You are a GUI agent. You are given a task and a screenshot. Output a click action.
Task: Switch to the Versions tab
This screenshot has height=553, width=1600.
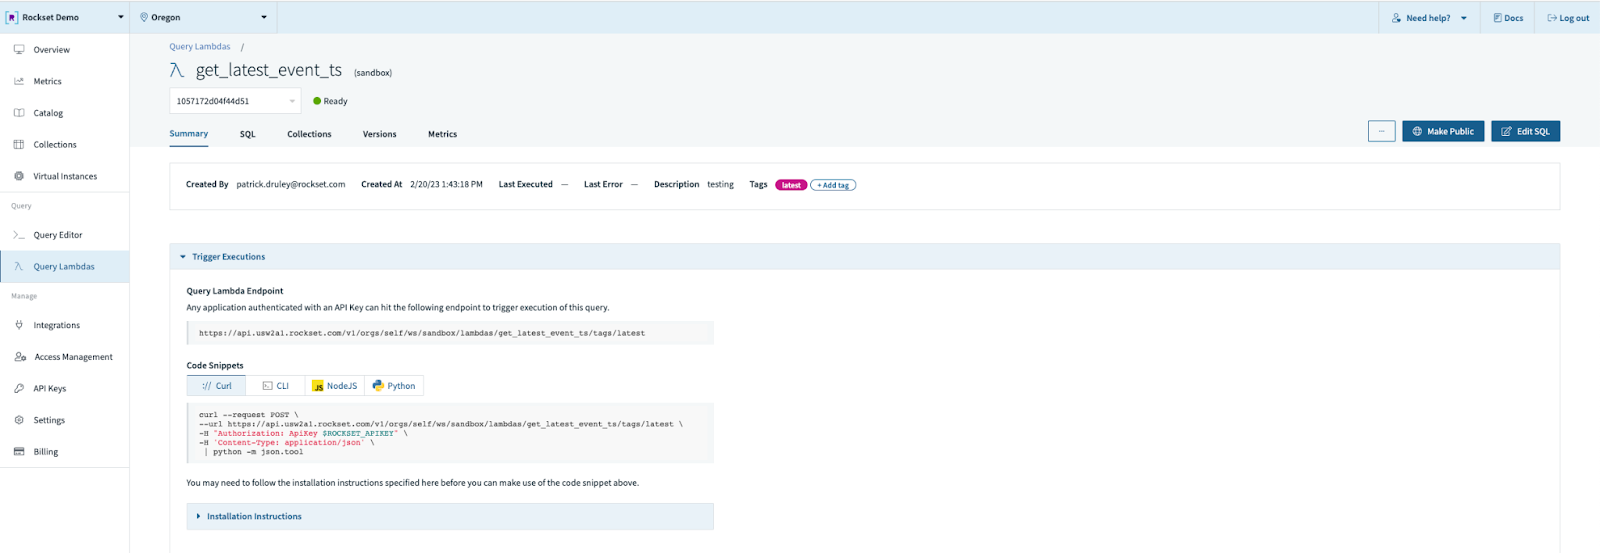(x=379, y=134)
